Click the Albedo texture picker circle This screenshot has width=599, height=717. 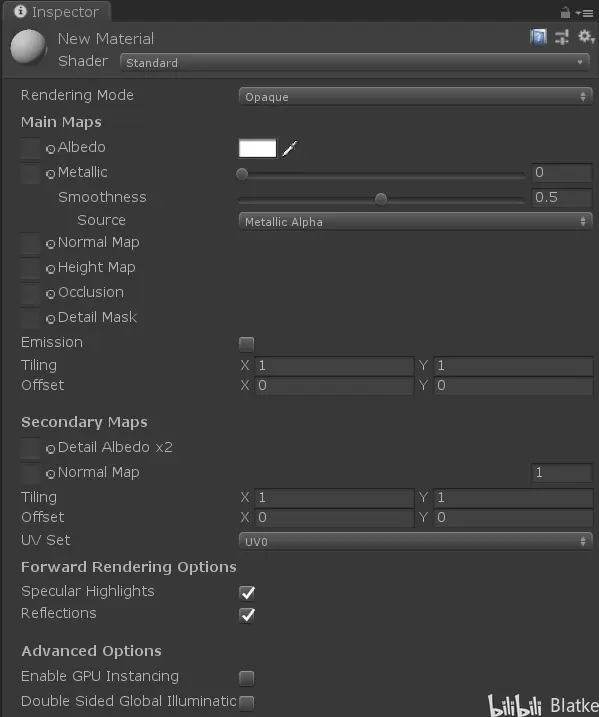click(50, 149)
